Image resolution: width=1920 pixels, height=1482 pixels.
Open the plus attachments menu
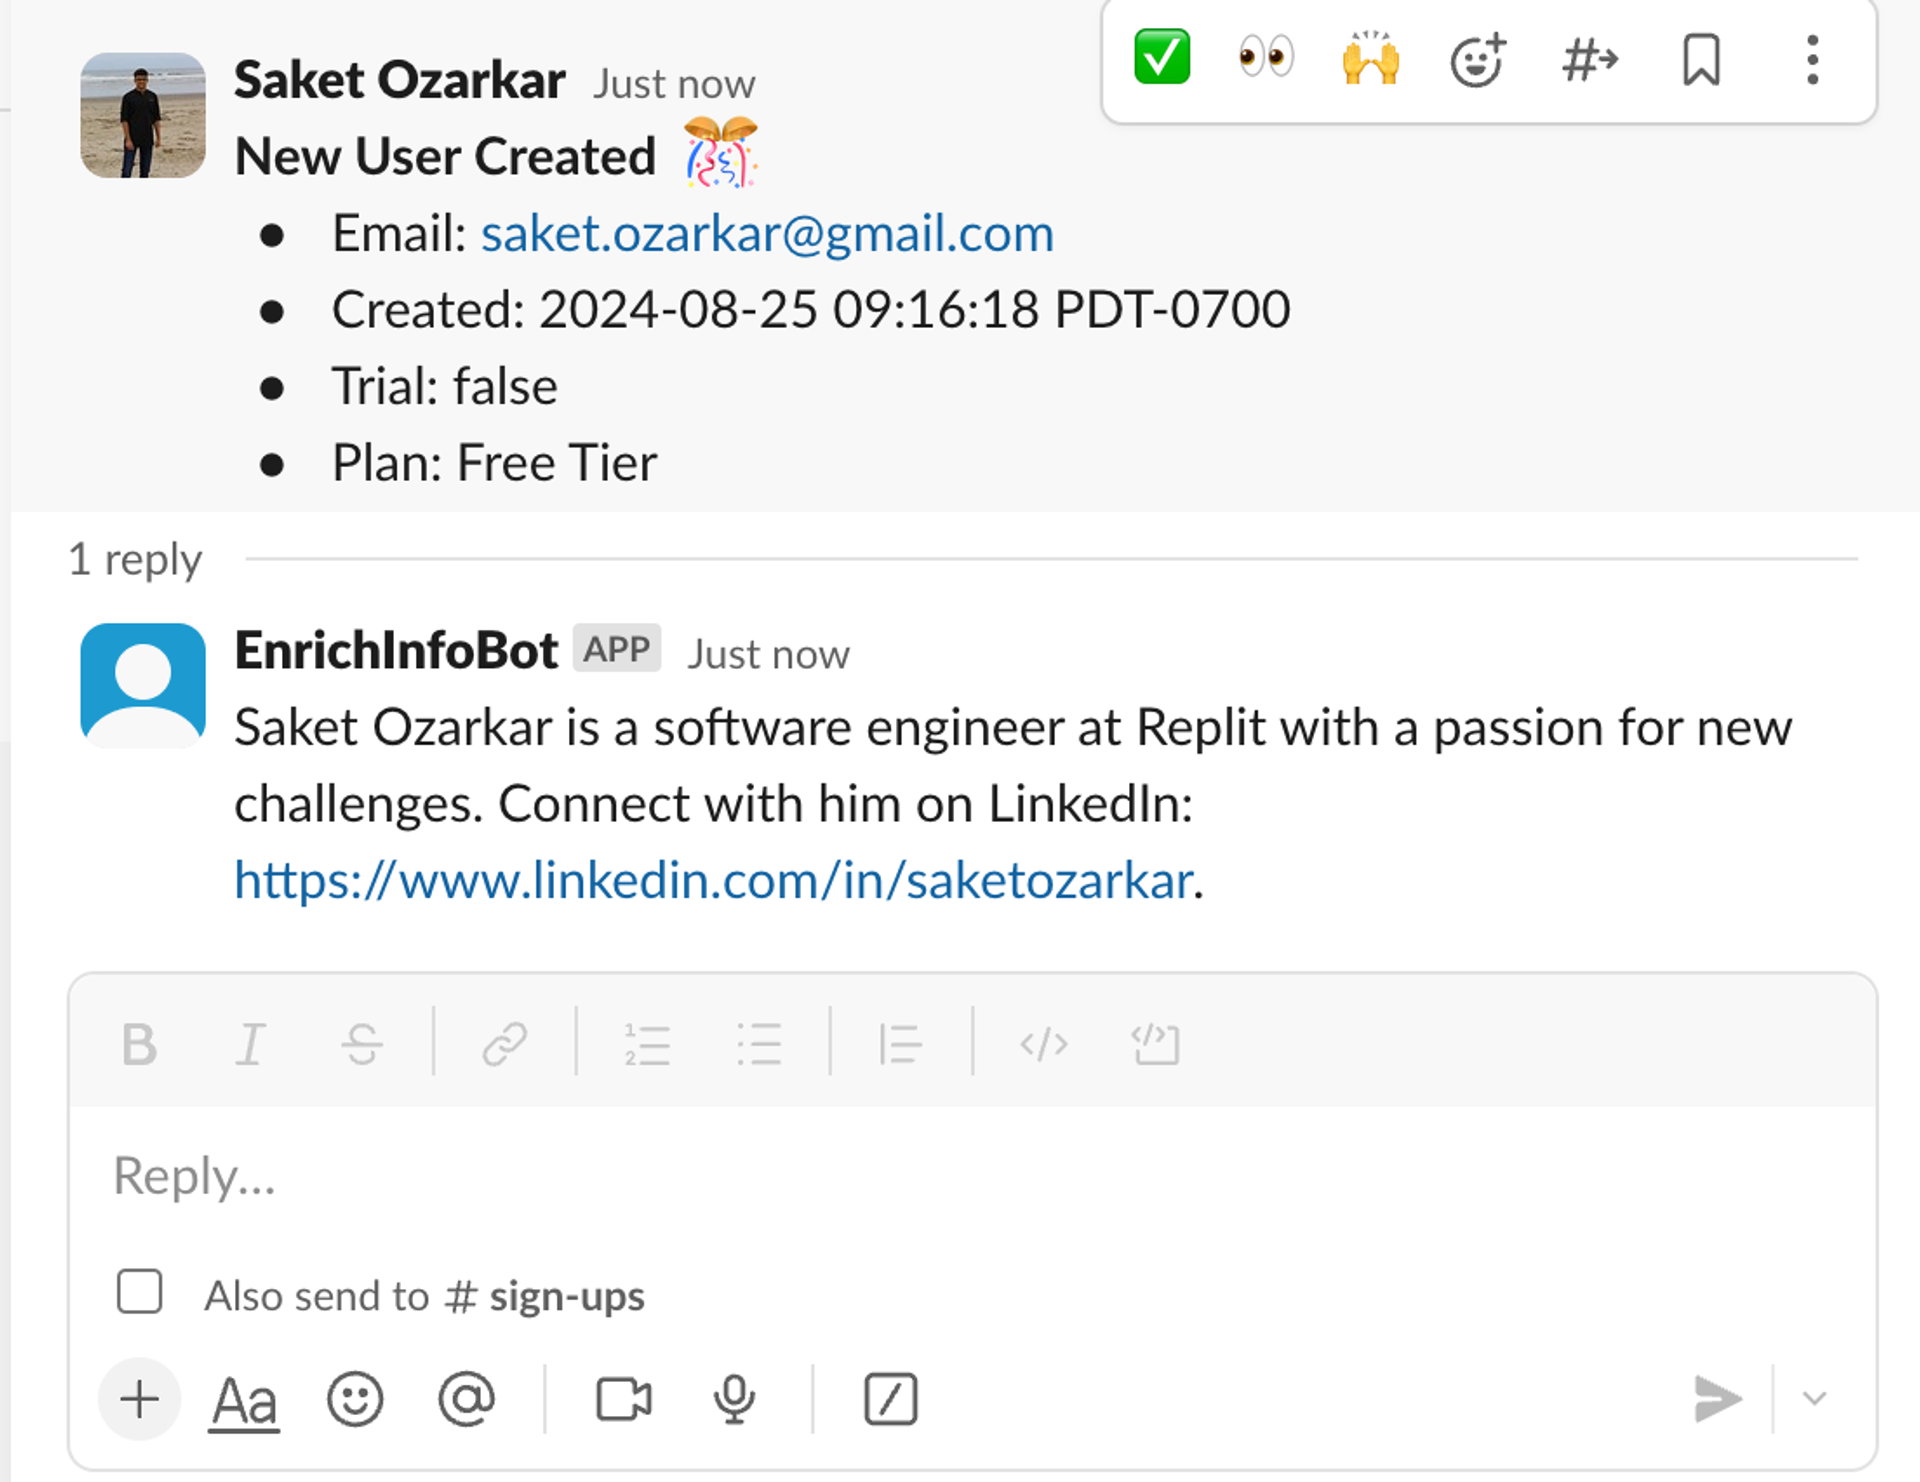[x=139, y=1399]
